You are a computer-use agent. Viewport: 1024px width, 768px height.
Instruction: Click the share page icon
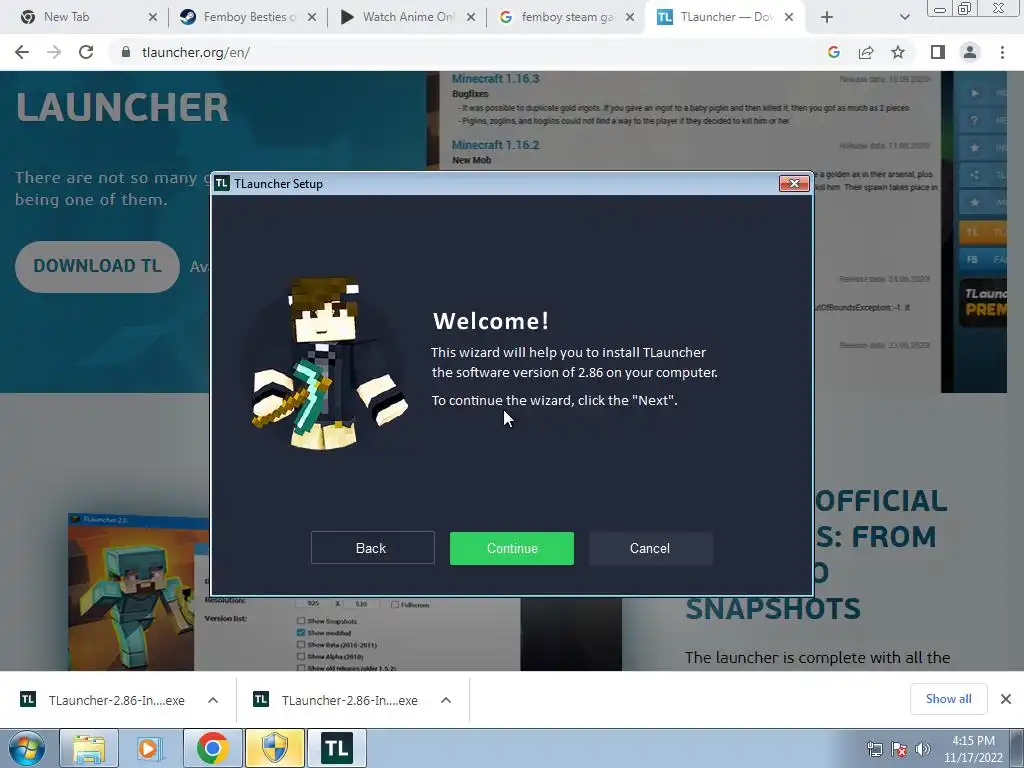[866, 52]
